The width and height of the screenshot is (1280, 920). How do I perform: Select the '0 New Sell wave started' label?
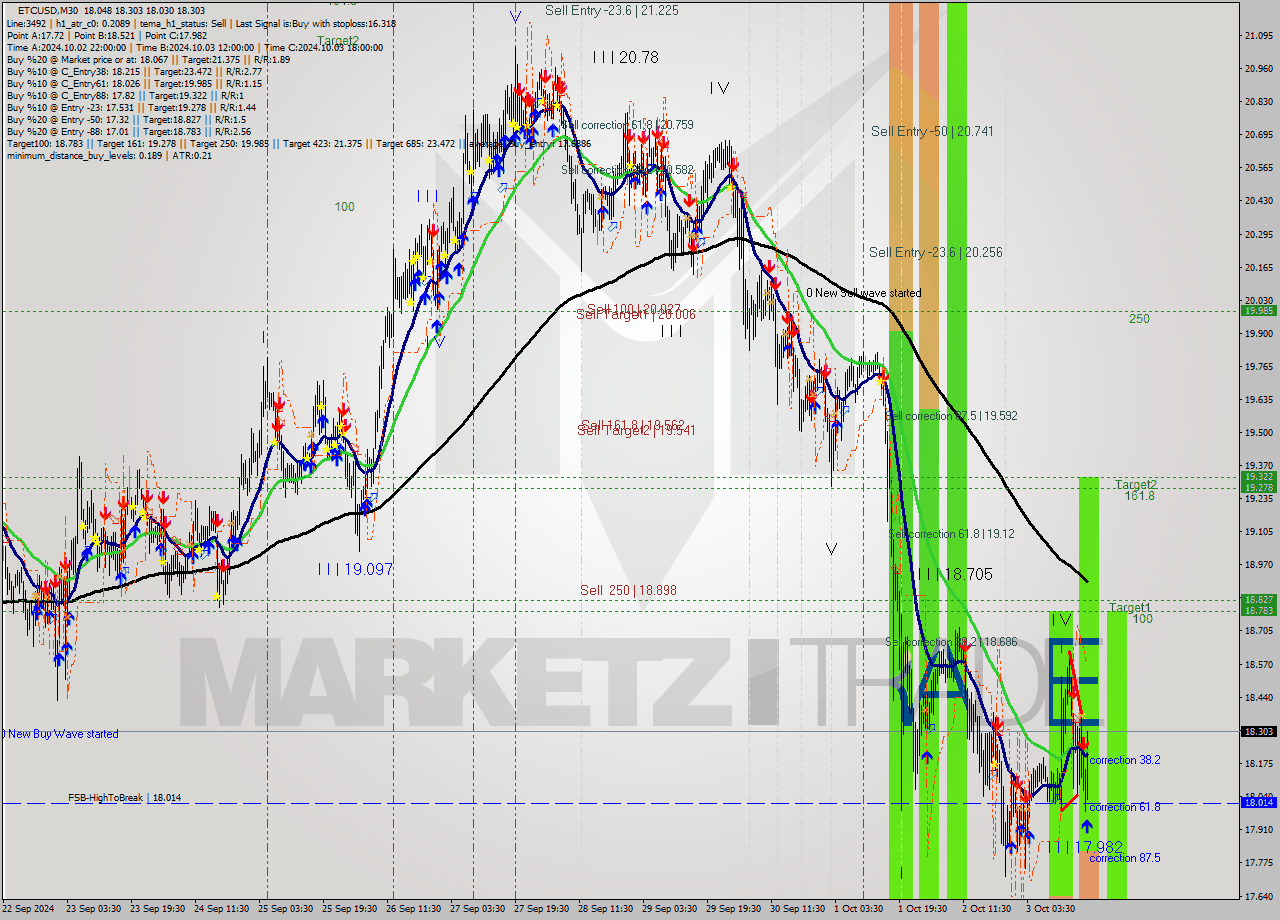pyautogui.click(x=864, y=293)
